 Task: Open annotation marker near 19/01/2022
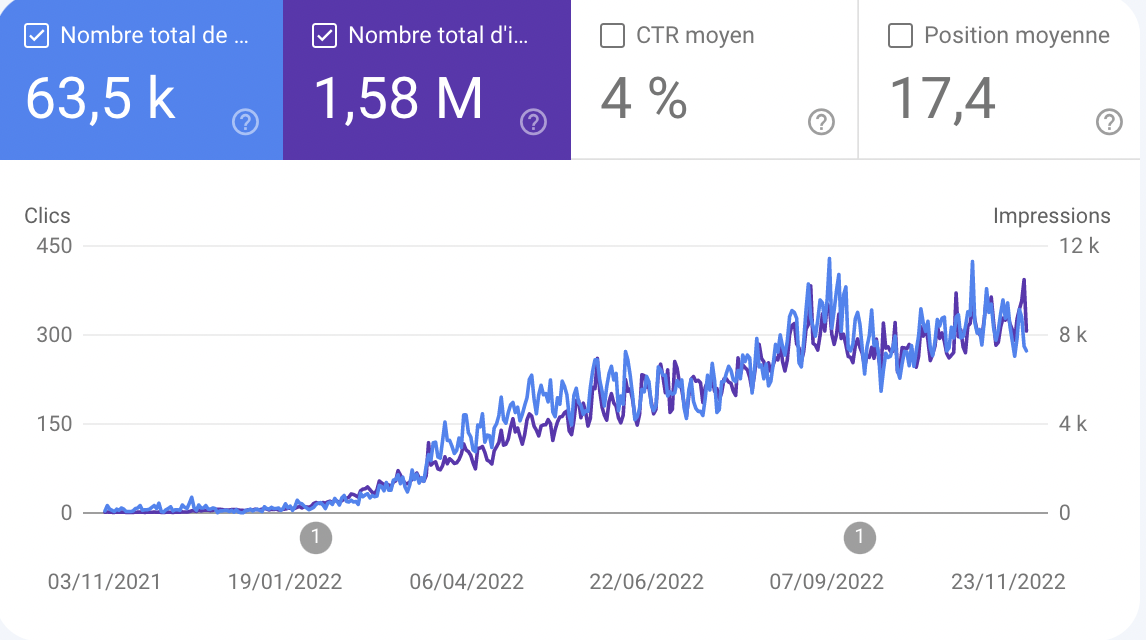[x=316, y=538]
